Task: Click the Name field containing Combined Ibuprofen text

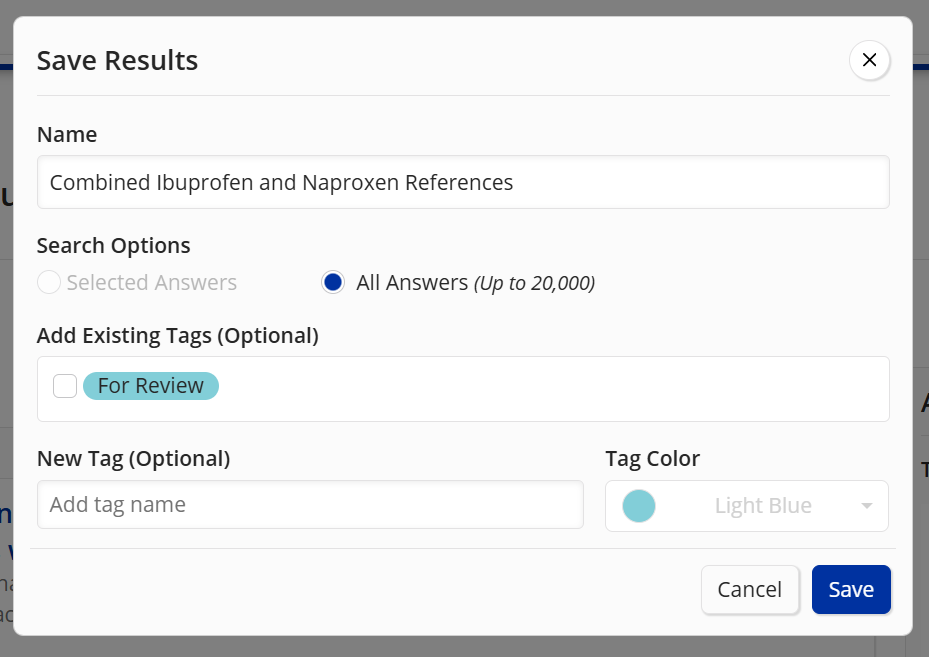Action: pyautogui.click(x=463, y=182)
